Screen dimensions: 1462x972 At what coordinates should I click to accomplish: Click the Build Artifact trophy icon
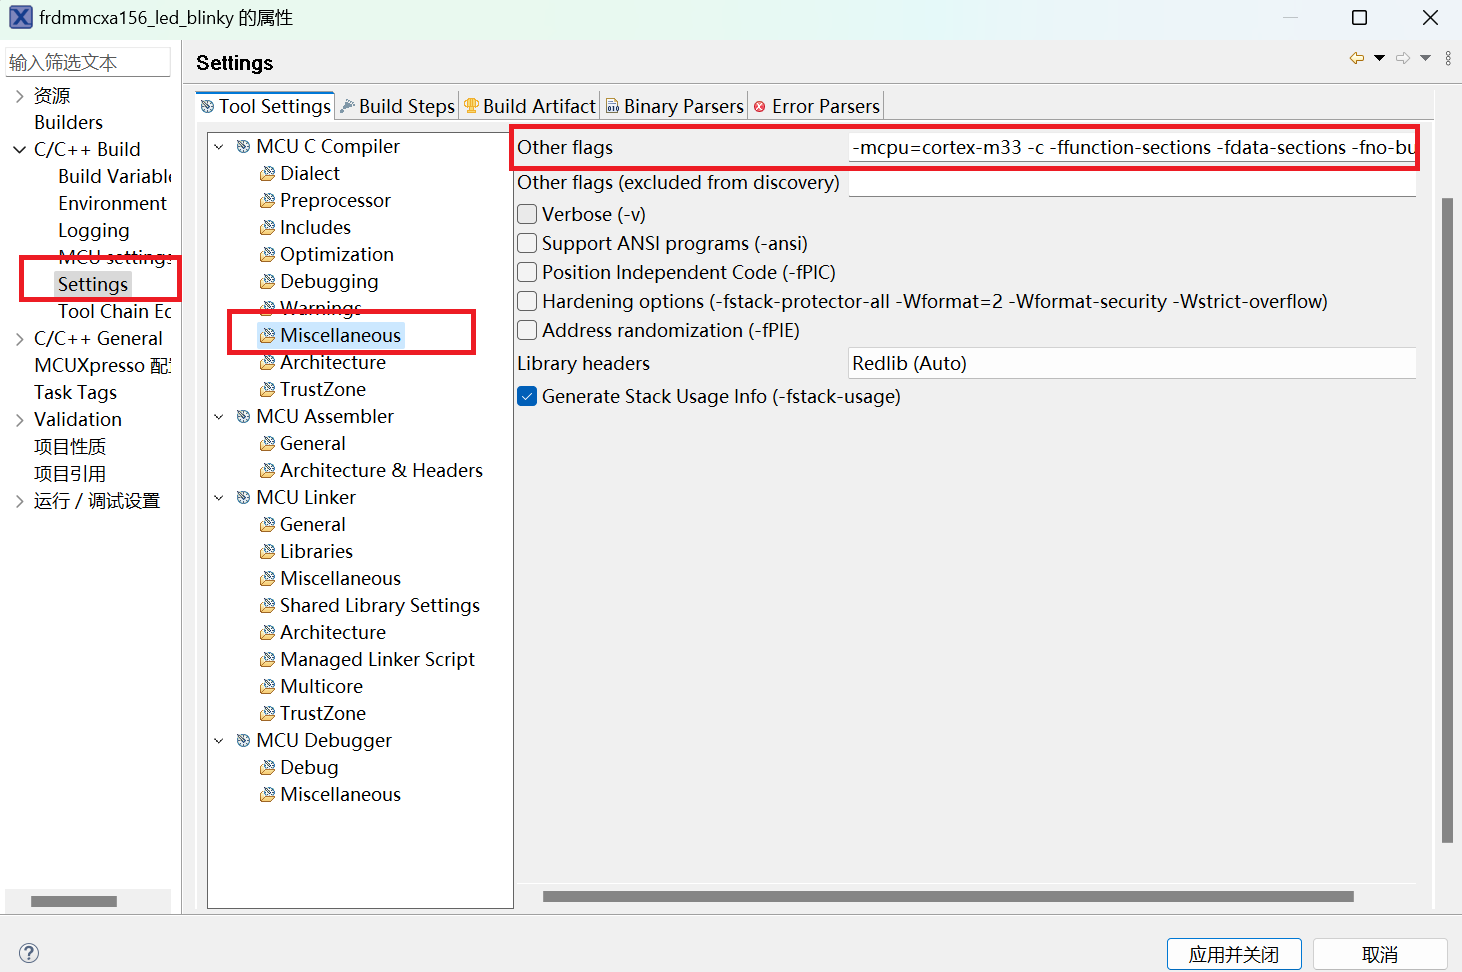[470, 105]
